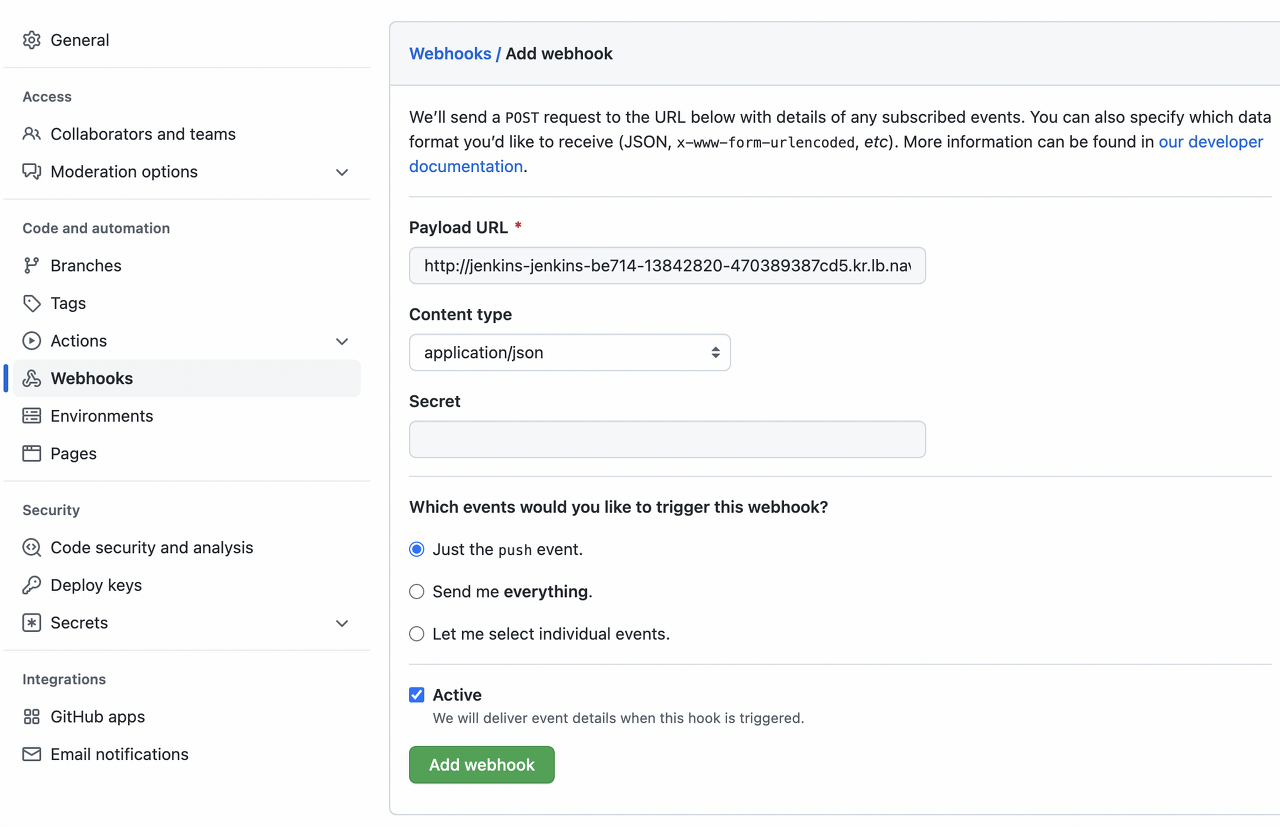Image resolution: width=1280 pixels, height=827 pixels.
Task: Click the green Add webhook button
Action: (x=482, y=765)
